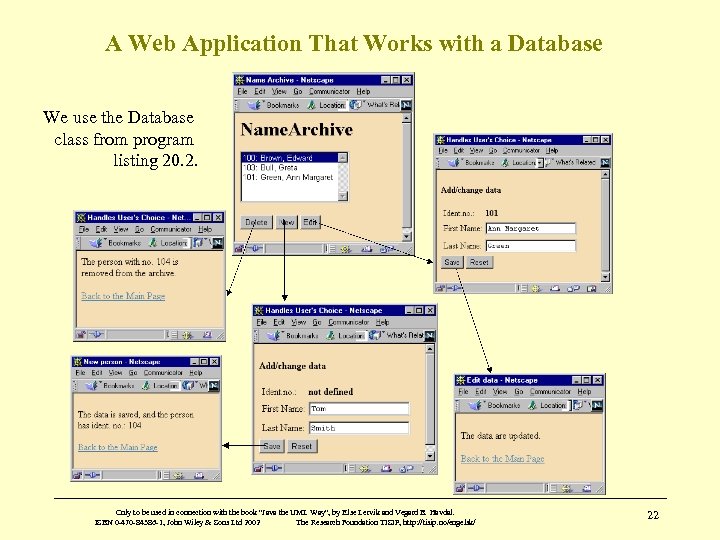720x540 pixels.
Task: Click Bookmarks icon in 'not defined' window toolbar
Action: [274, 336]
